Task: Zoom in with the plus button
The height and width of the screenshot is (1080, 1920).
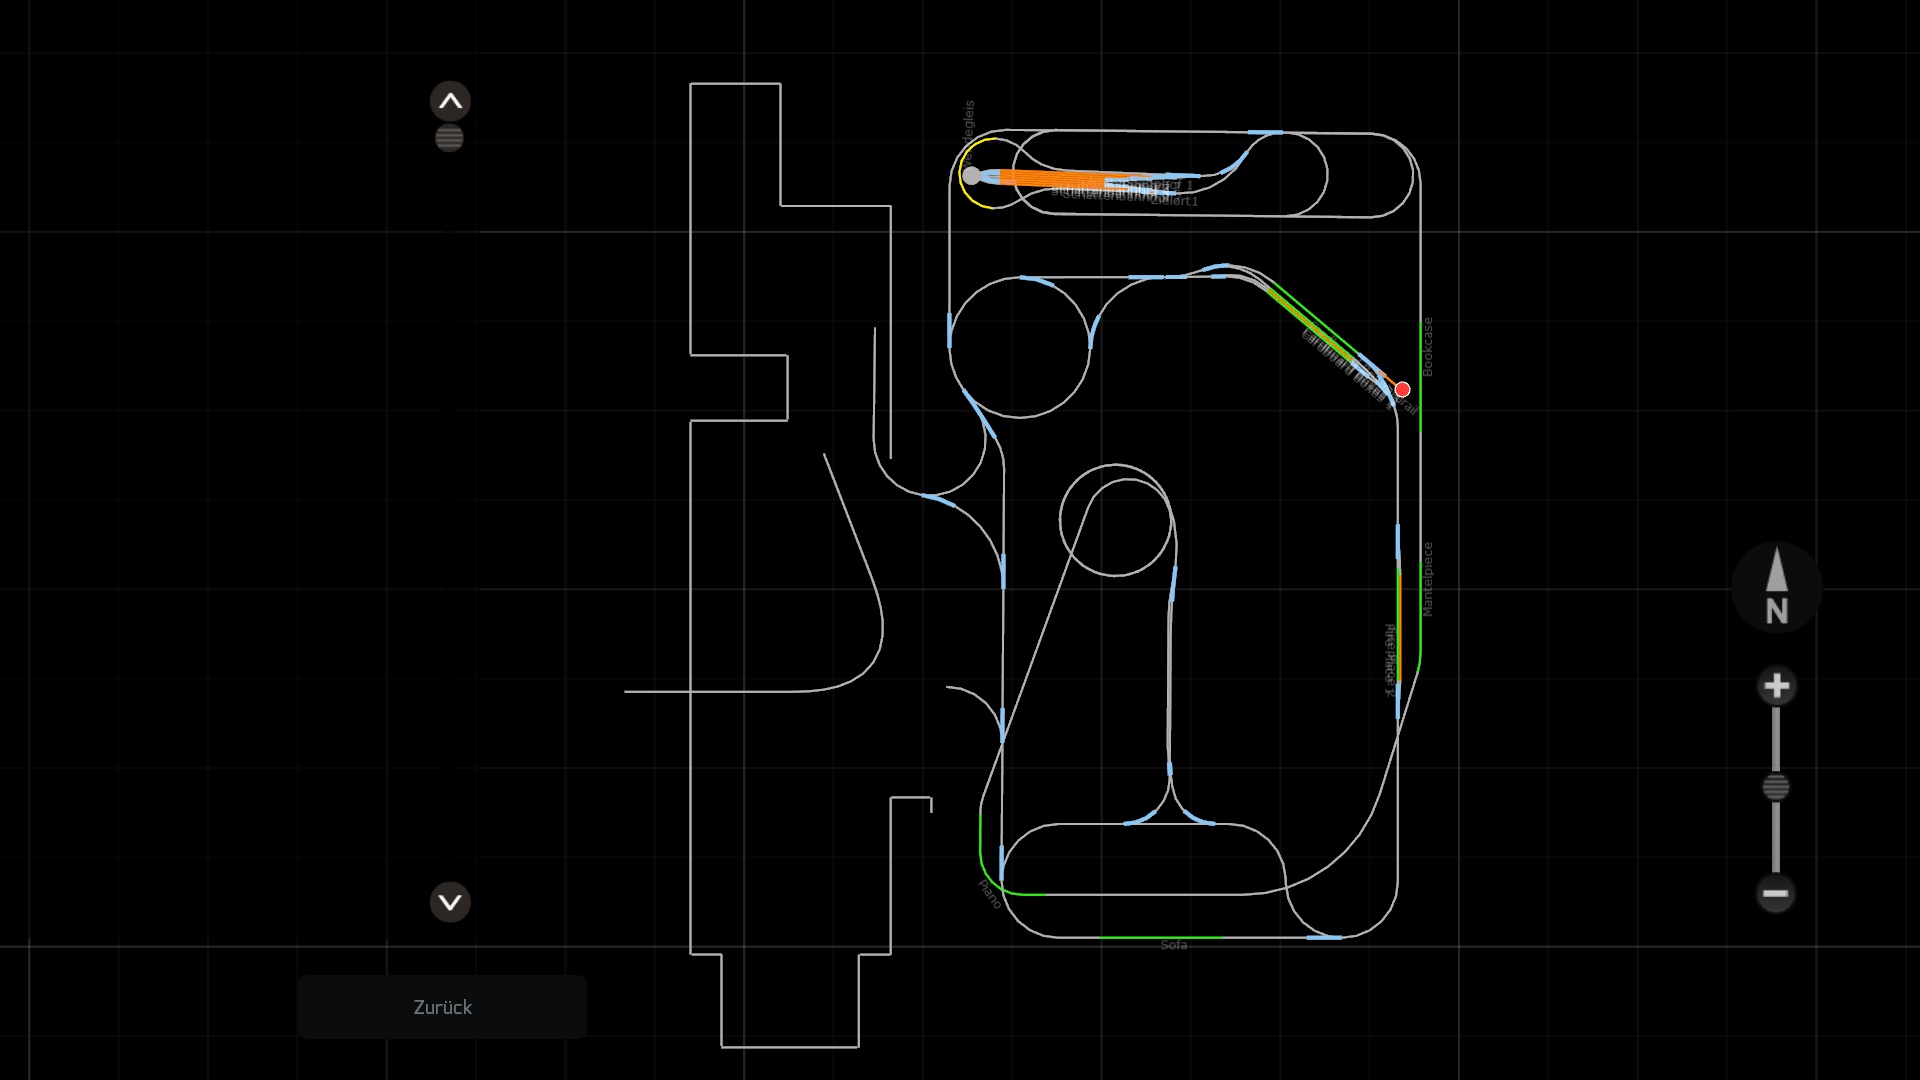Action: click(x=1776, y=686)
